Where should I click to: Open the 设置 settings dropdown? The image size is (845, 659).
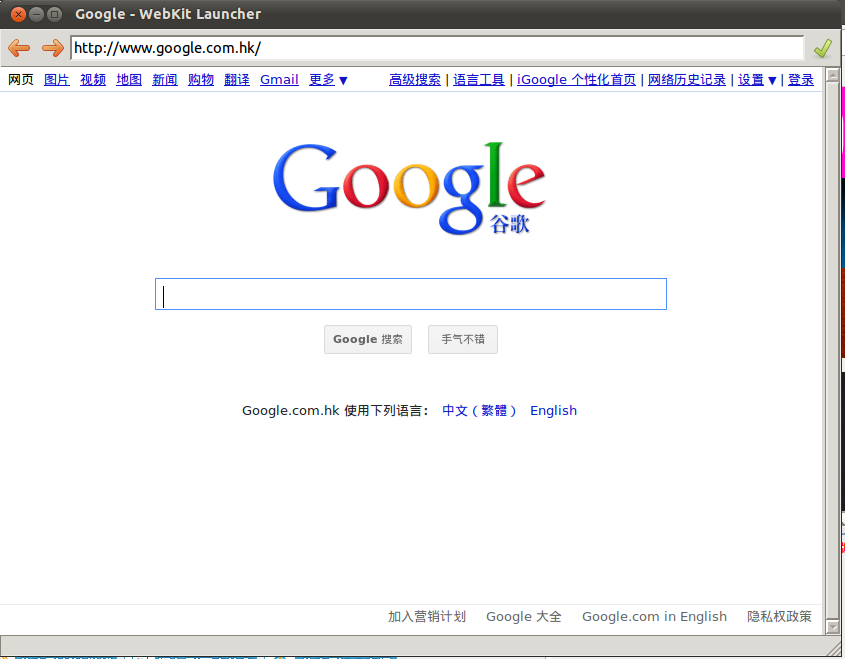pyautogui.click(x=757, y=80)
